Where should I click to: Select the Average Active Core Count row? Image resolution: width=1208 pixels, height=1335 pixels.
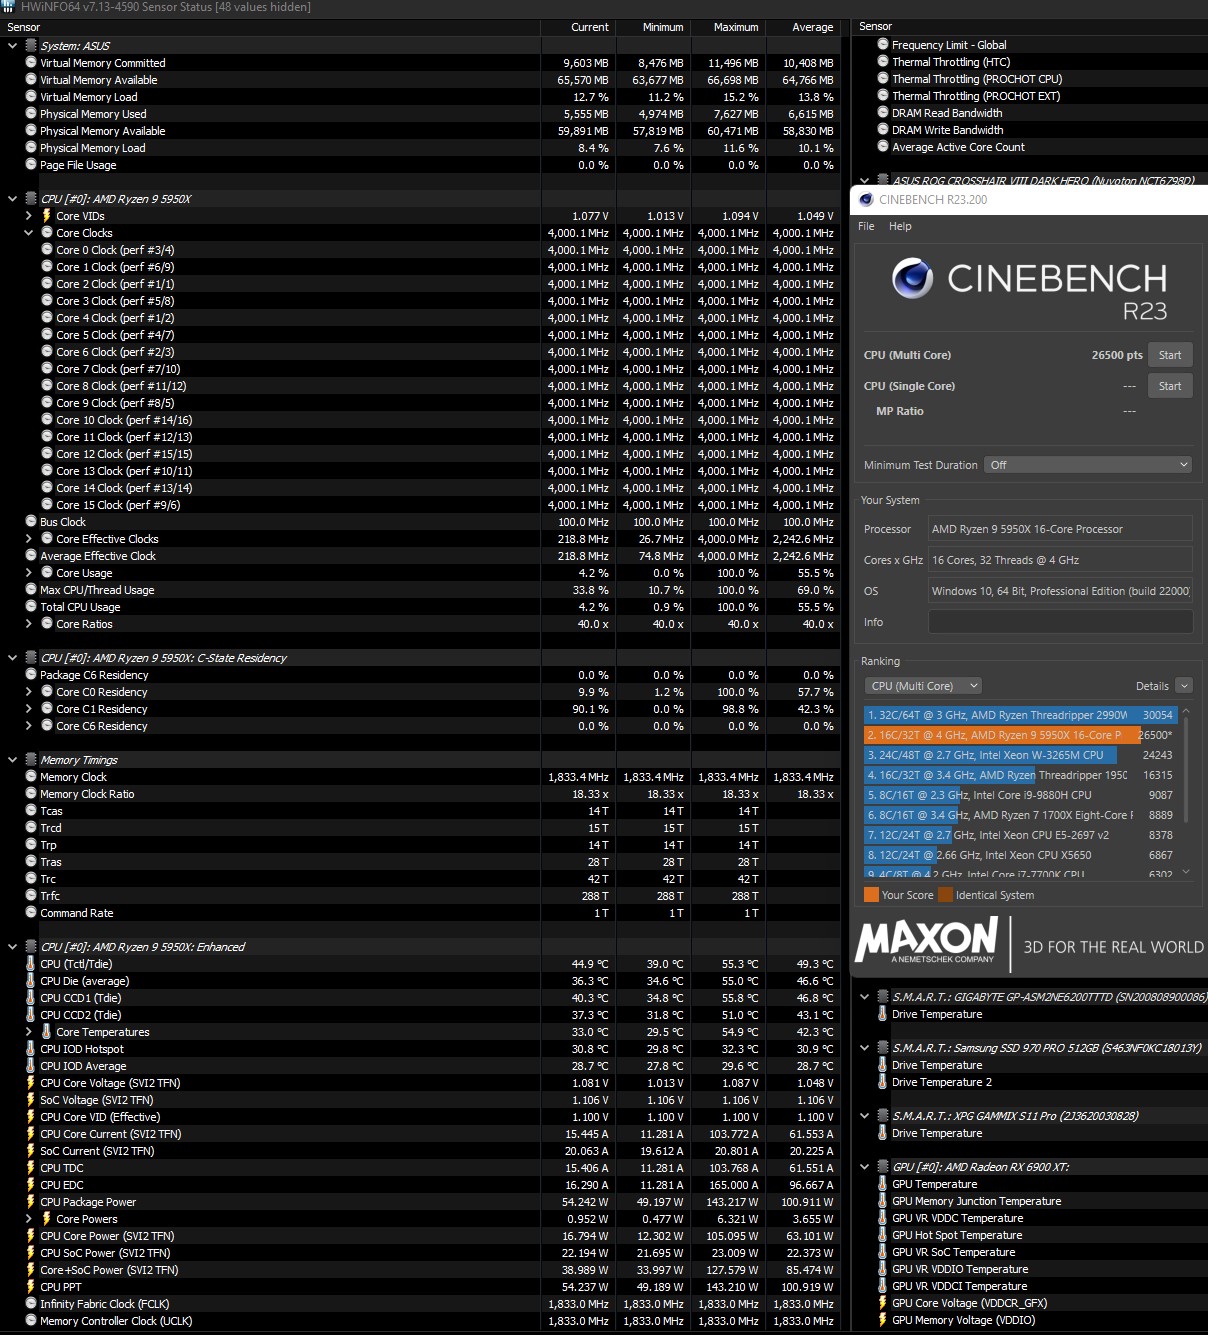(1030, 146)
